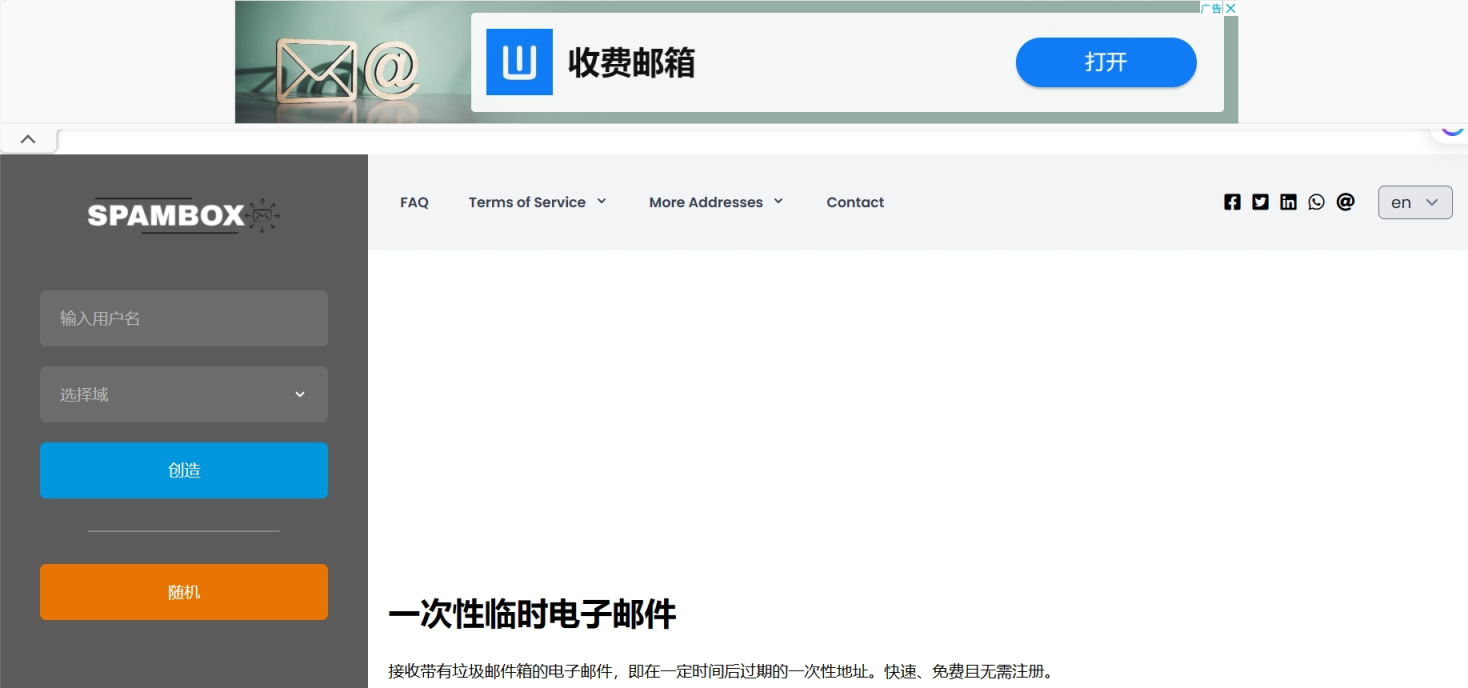Open the SPAMBOX Facebook page icon
Screen dimensions: 1468x688
coord(1232,202)
